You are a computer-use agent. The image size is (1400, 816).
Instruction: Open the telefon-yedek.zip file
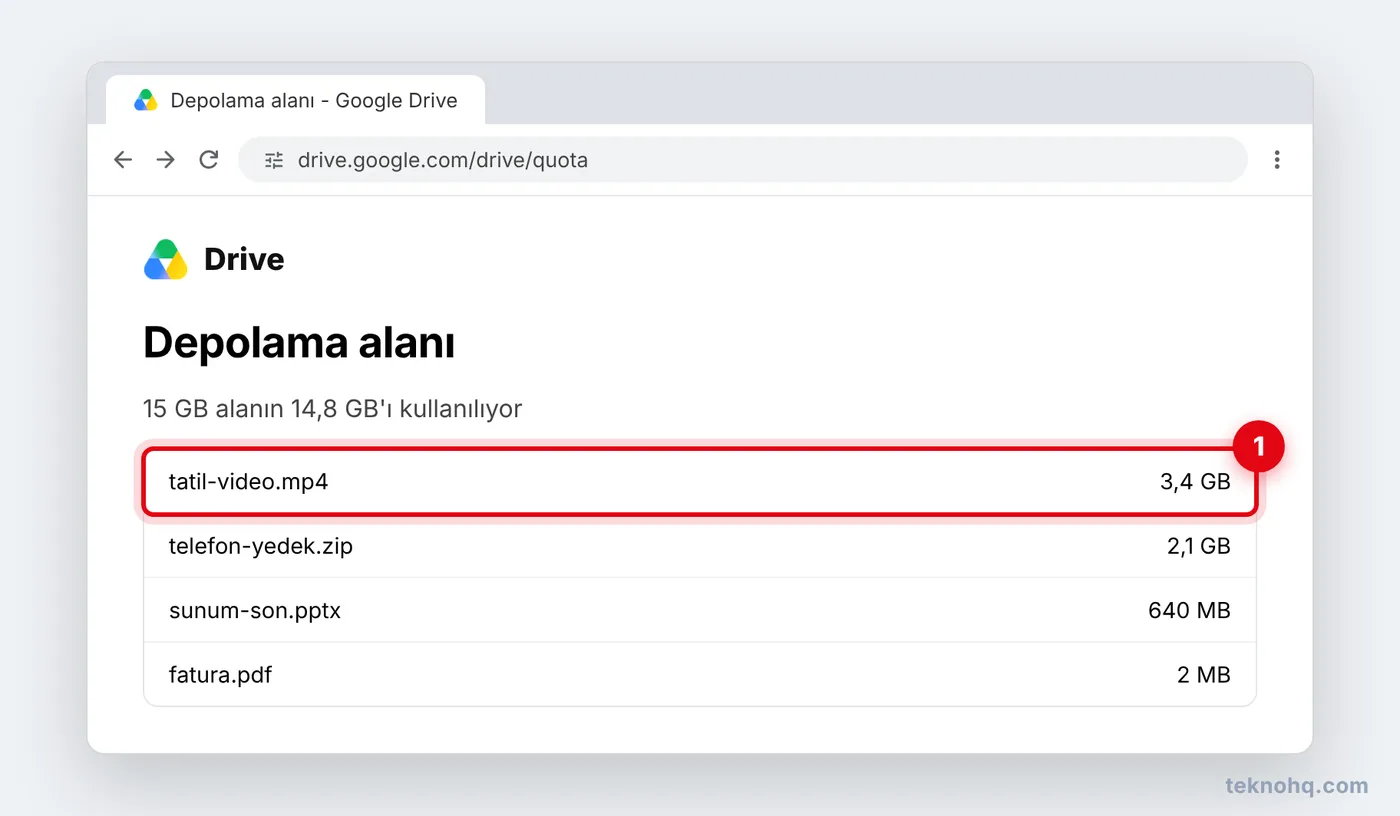700,546
